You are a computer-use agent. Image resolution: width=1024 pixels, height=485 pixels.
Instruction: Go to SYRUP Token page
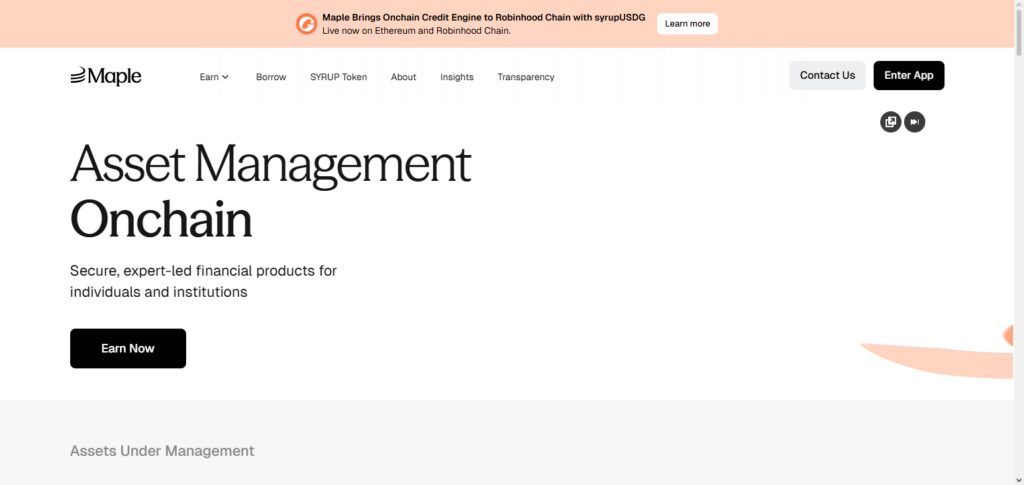pyautogui.click(x=338, y=77)
